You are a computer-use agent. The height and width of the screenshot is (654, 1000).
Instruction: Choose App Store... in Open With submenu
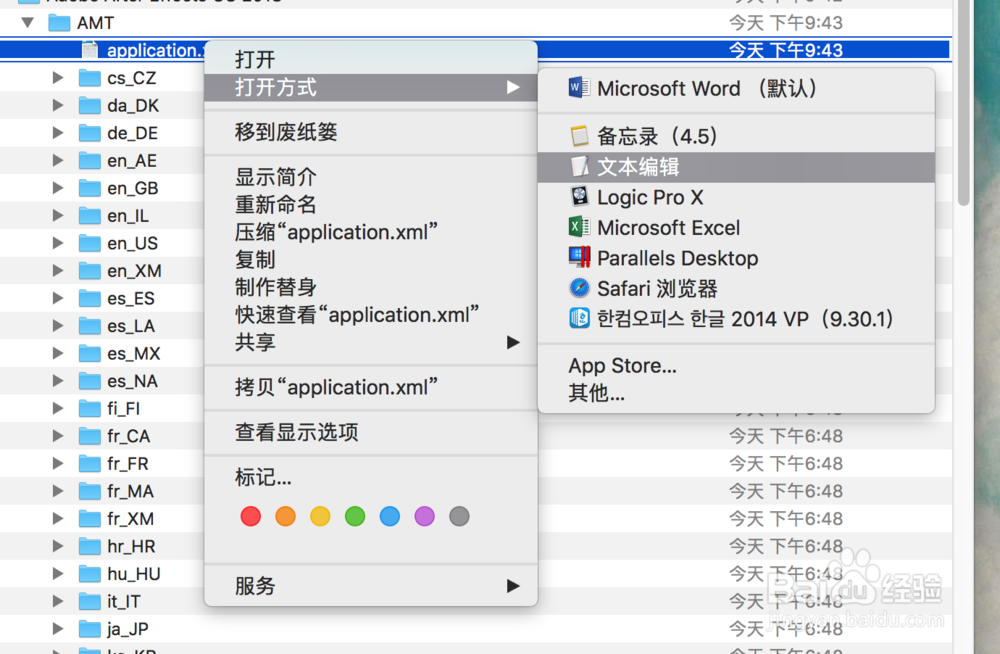click(736, 366)
